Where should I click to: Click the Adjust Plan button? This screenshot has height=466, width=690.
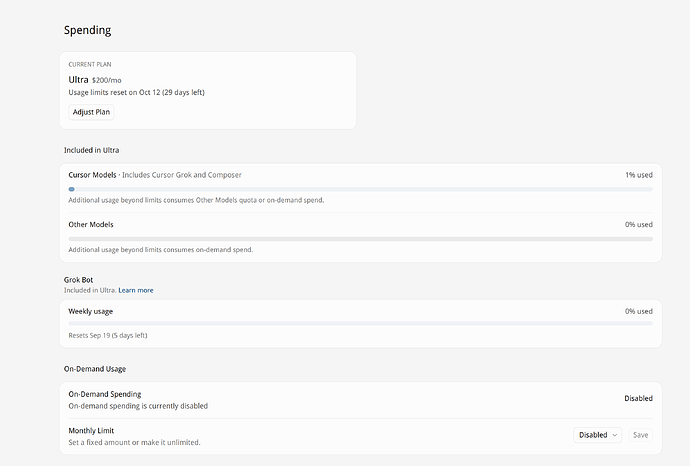click(91, 112)
